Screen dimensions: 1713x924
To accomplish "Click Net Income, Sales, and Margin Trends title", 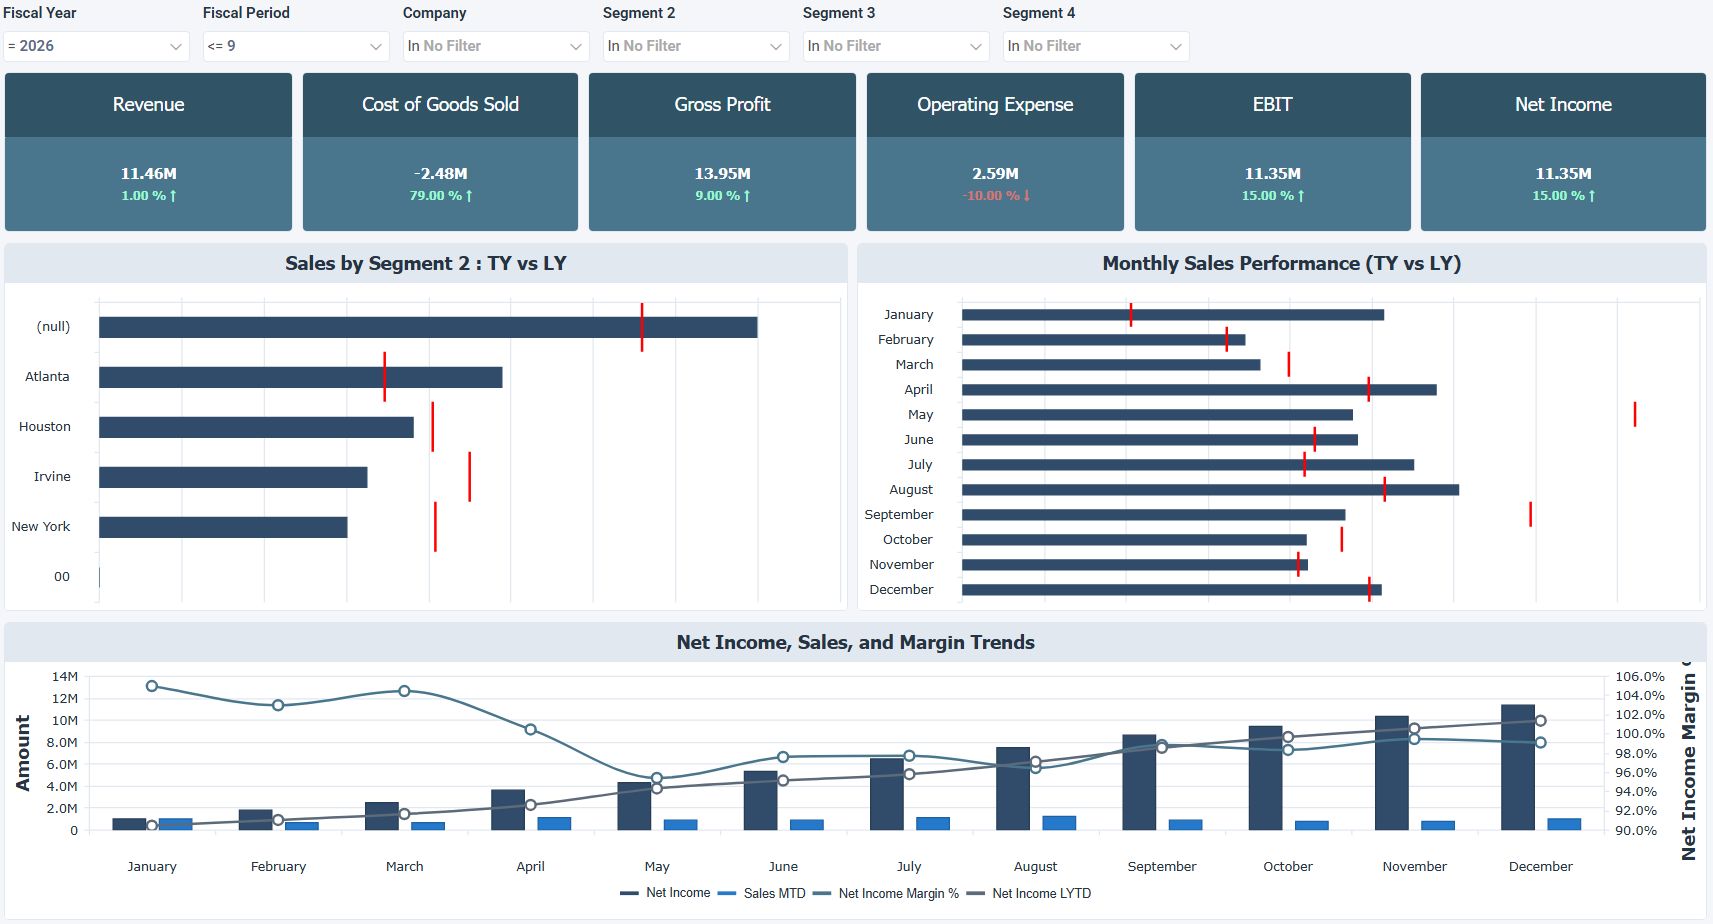I will pyautogui.click(x=856, y=642).
